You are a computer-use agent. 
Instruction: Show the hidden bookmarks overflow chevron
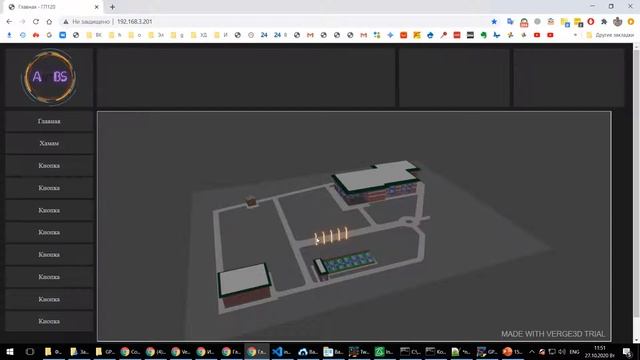coord(576,35)
